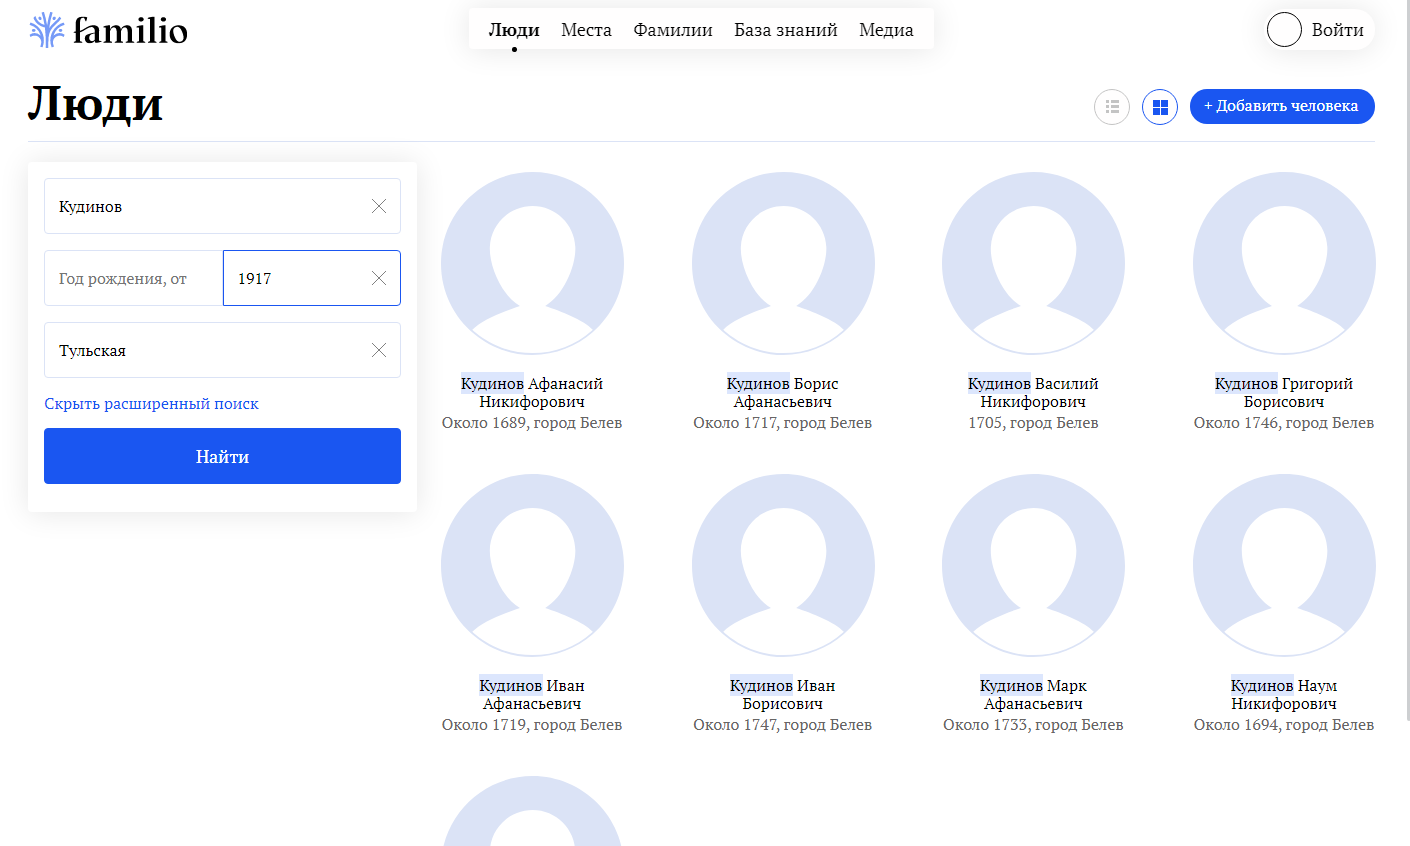The image size is (1410, 846).
Task: Click Добавить человека button
Action: [1282, 107]
